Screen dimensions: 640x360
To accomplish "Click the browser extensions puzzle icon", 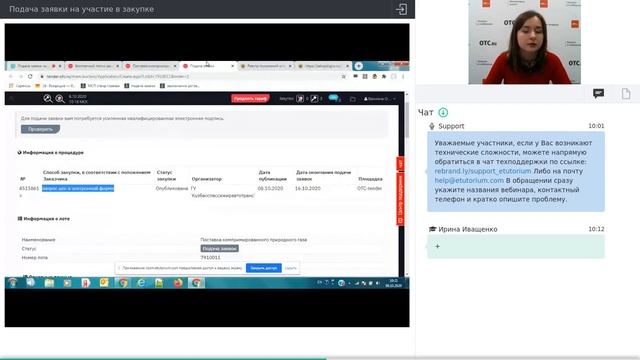I will (x=384, y=76).
